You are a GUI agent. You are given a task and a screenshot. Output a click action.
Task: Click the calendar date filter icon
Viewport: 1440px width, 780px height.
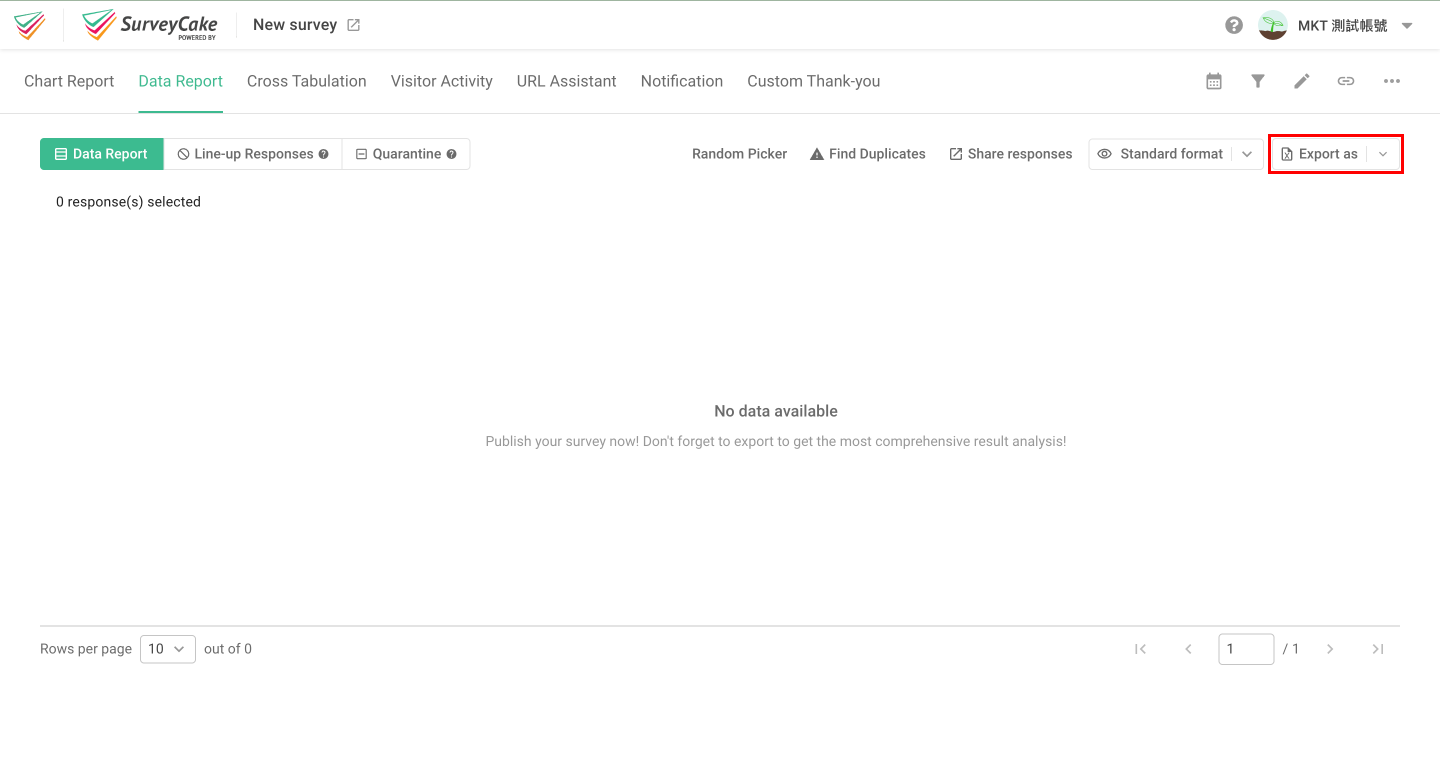[x=1214, y=81]
